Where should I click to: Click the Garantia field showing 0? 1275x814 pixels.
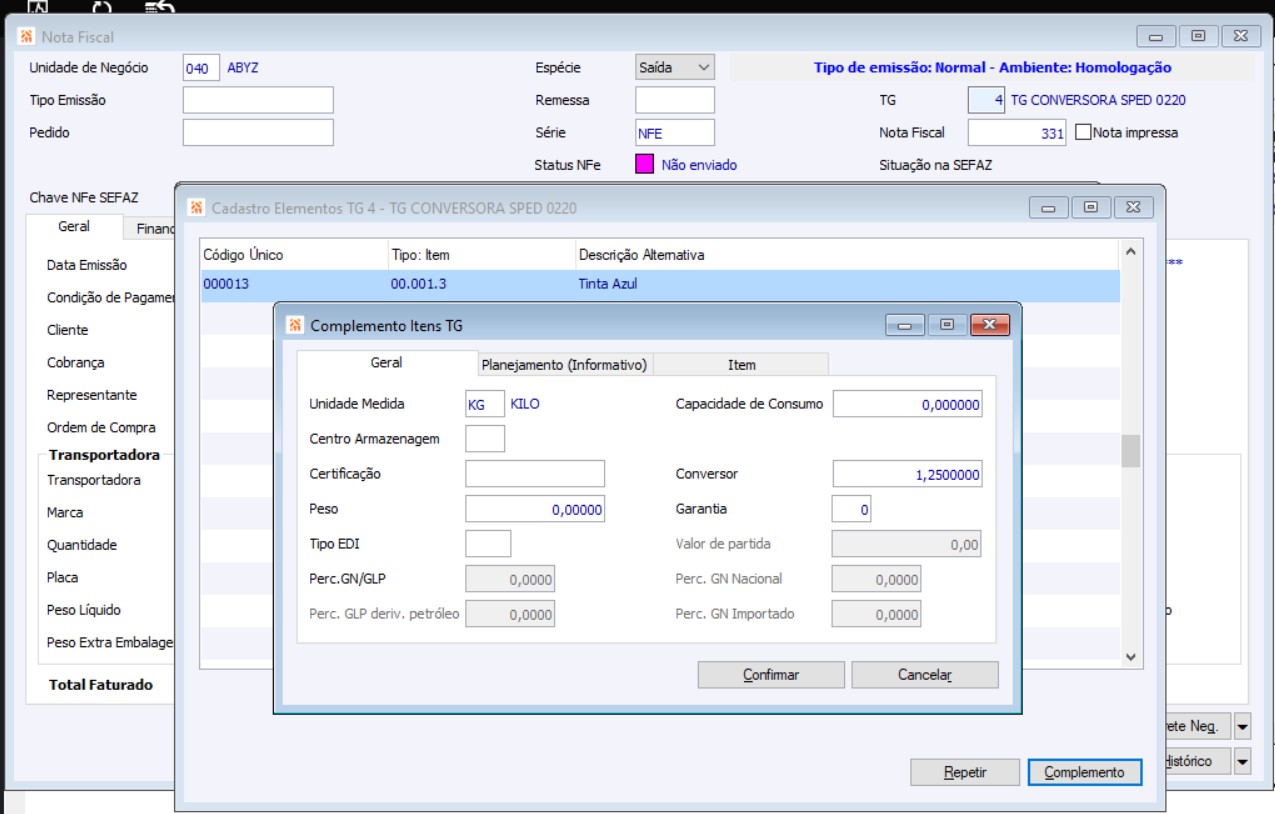(852, 509)
